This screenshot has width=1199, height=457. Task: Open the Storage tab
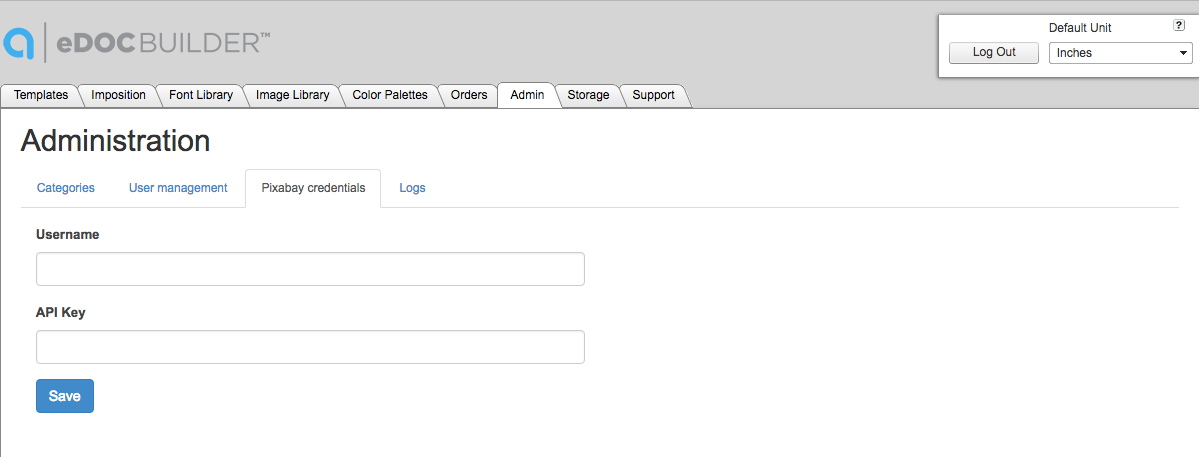tap(588, 95)
